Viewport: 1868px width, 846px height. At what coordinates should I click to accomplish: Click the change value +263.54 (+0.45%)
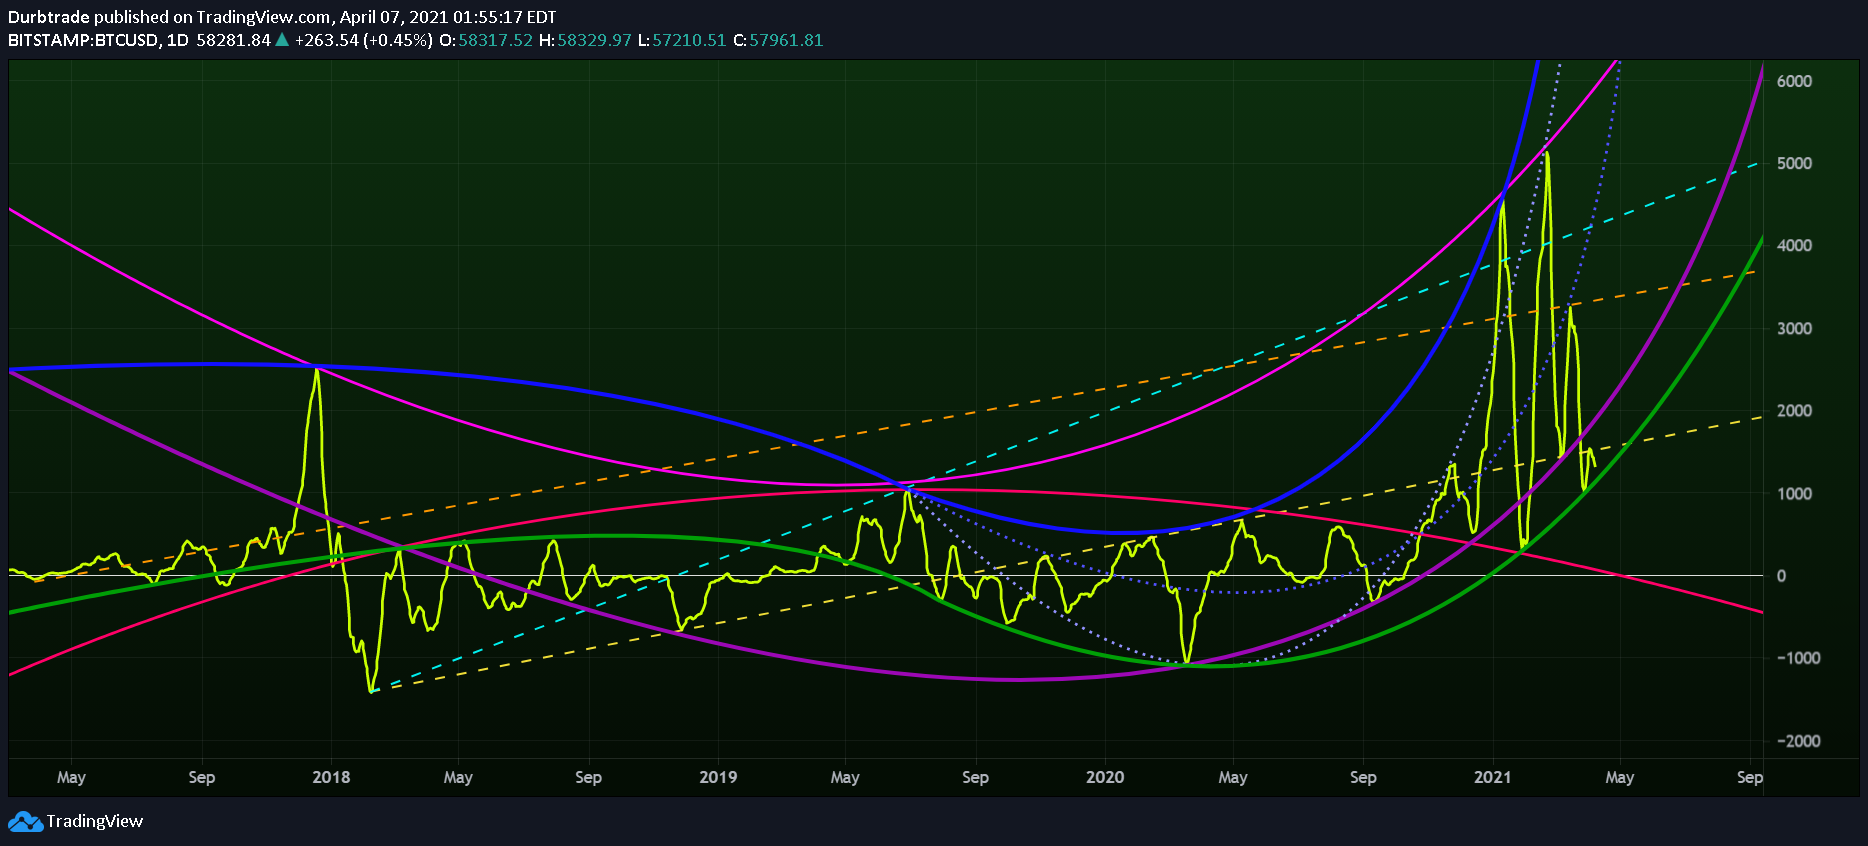tap(364, 40)
